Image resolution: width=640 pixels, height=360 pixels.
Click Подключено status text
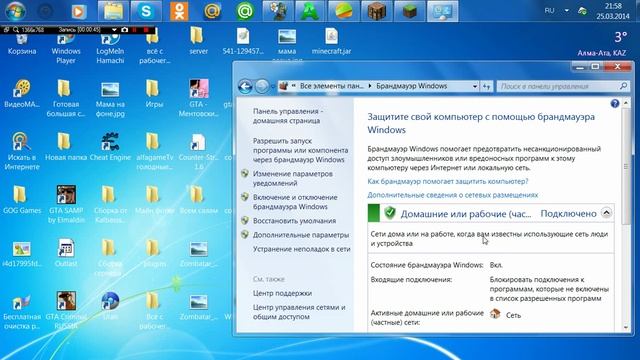(x=568, y=213)
